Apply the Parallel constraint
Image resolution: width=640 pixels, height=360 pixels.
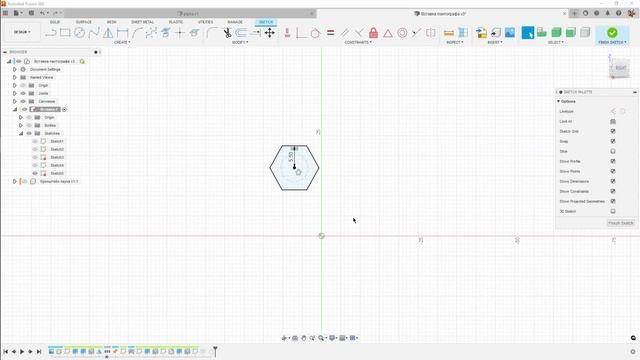345,33
